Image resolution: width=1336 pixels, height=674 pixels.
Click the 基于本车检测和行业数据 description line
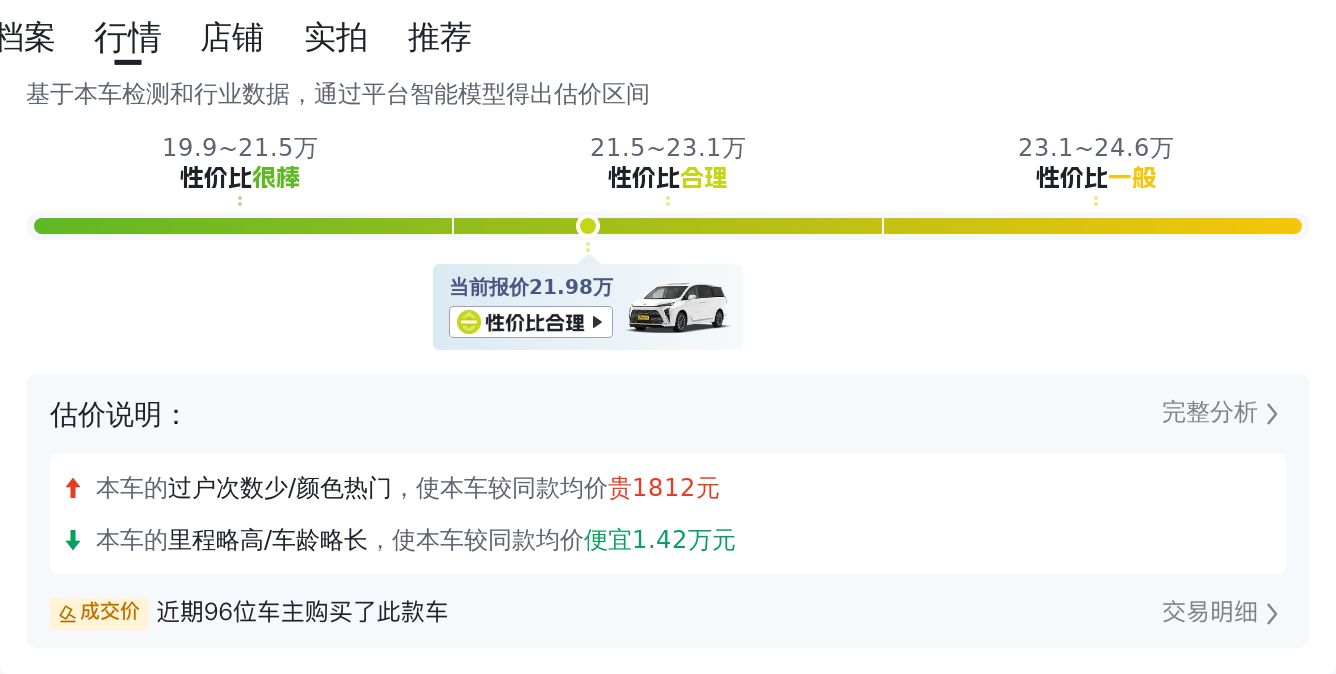[338, 94]
